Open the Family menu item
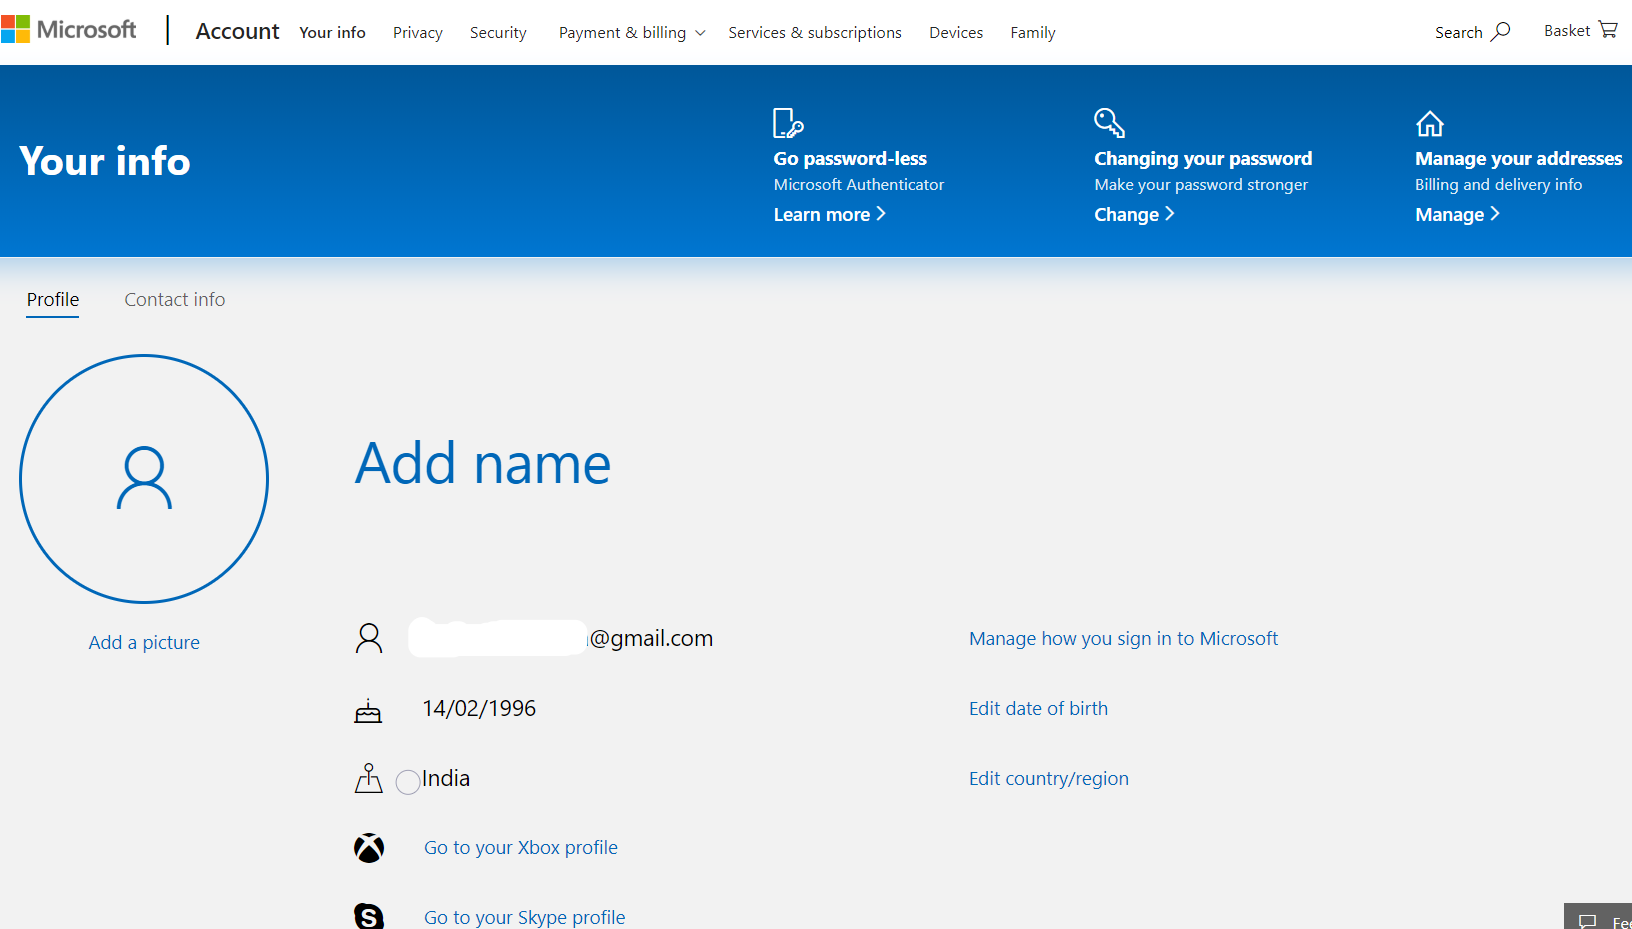The height and width of the screenshot is (929, 1632). [x=1033, y=33]
